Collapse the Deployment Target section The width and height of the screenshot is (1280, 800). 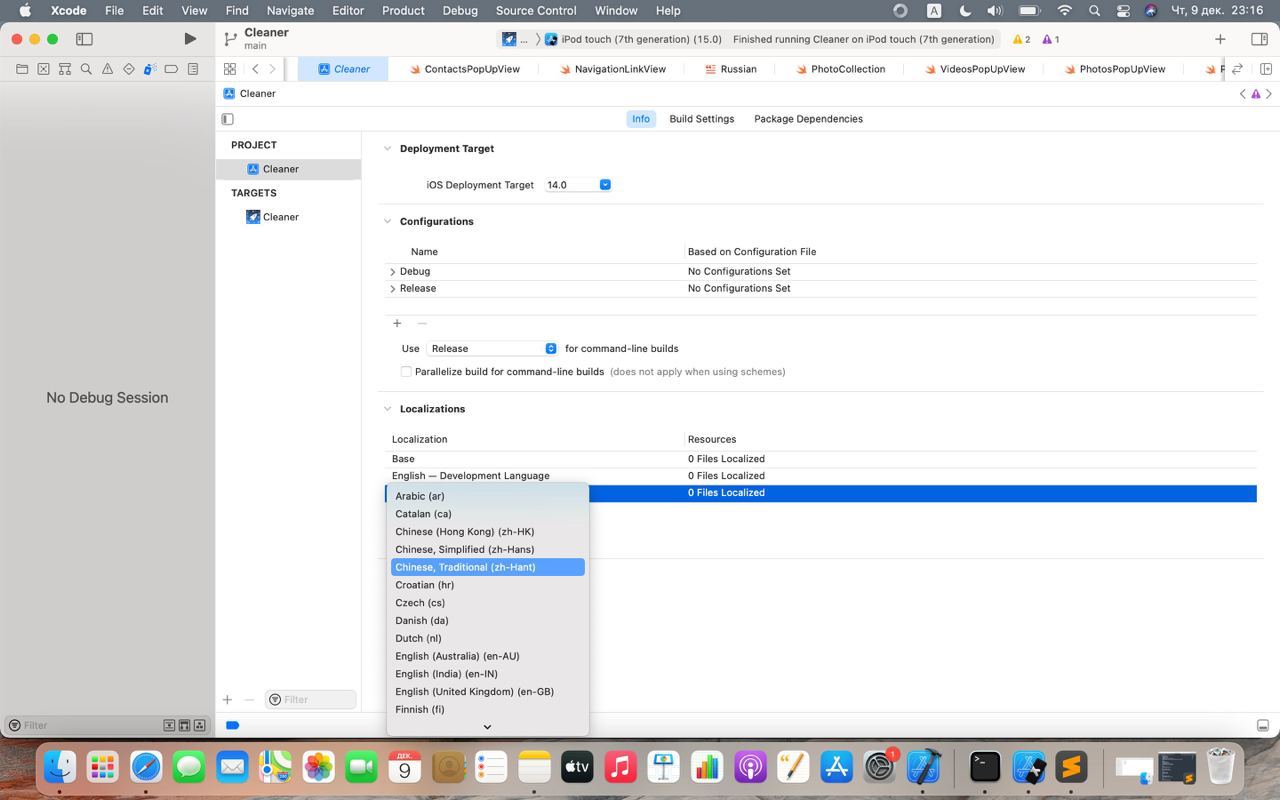[x=387, y=149]
